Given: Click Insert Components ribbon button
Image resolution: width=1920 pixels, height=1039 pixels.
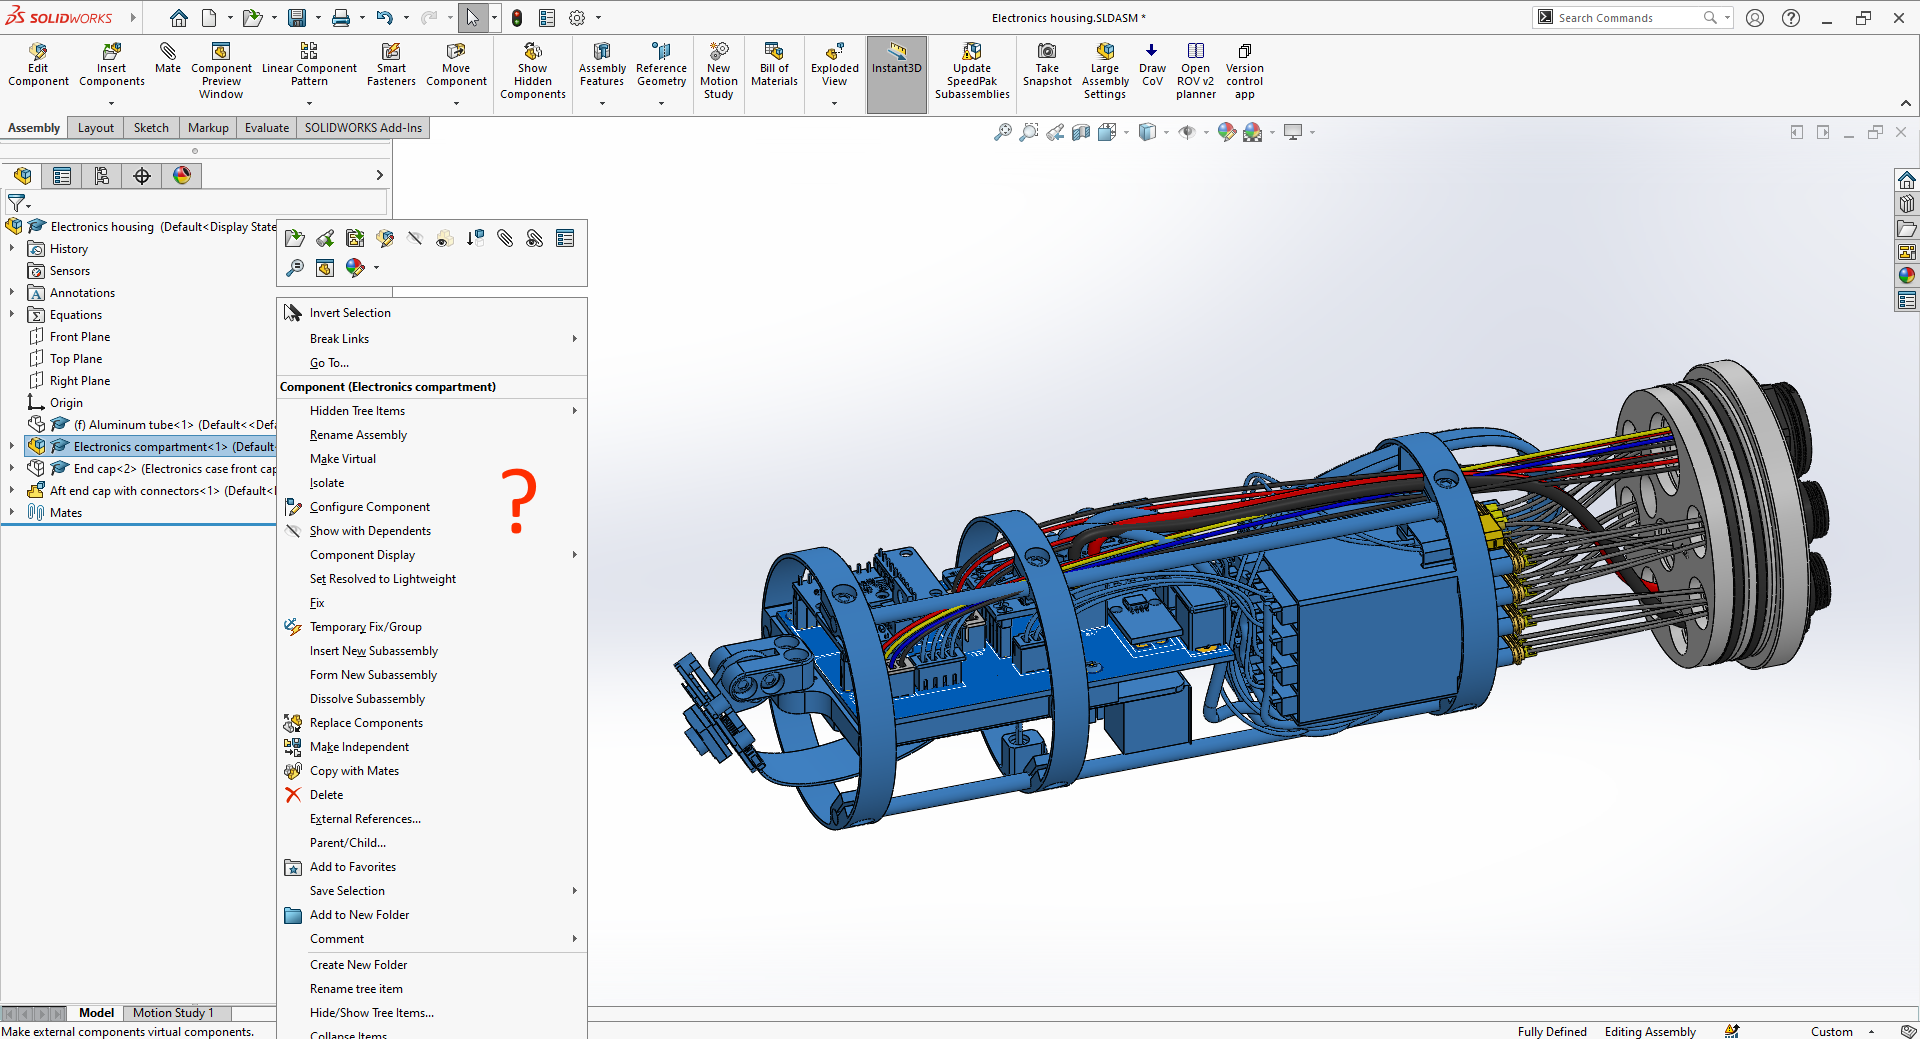Looking at the screenshot, I should [112, 66].
